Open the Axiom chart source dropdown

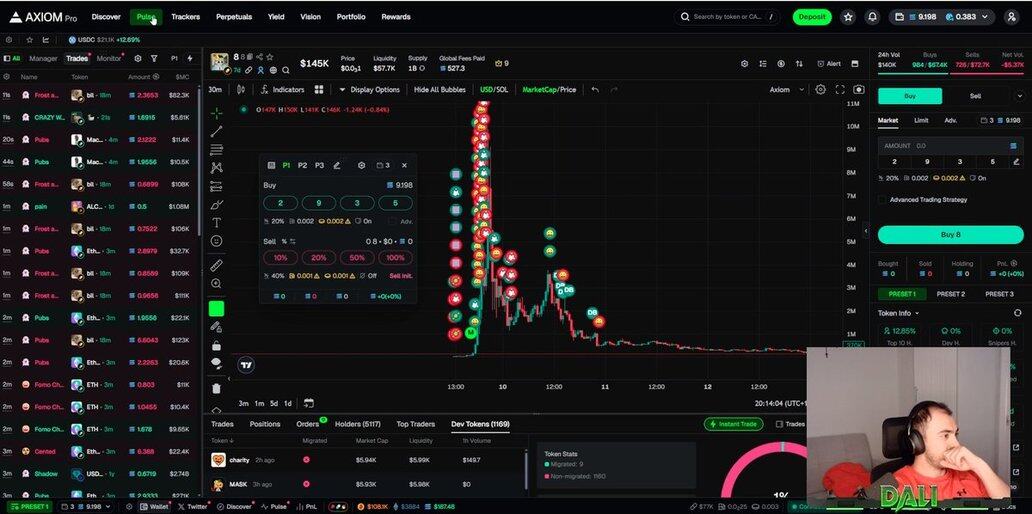click(785, 89)
